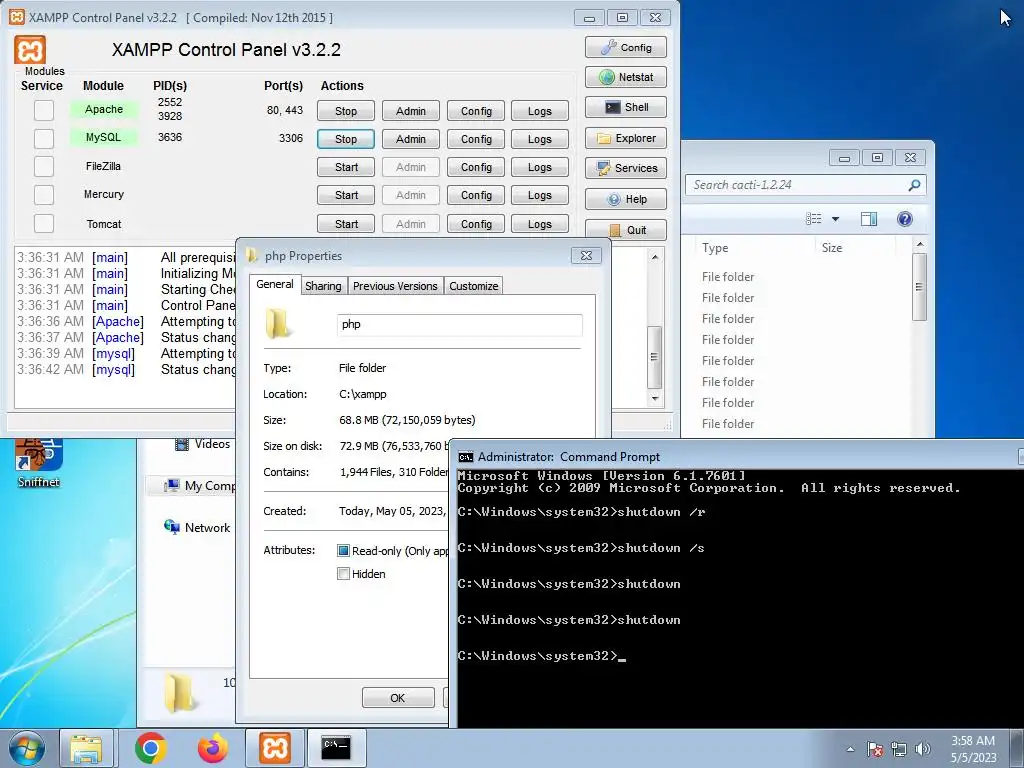
Task: Stop the Apache module
Action: click(x=345, y=111)
